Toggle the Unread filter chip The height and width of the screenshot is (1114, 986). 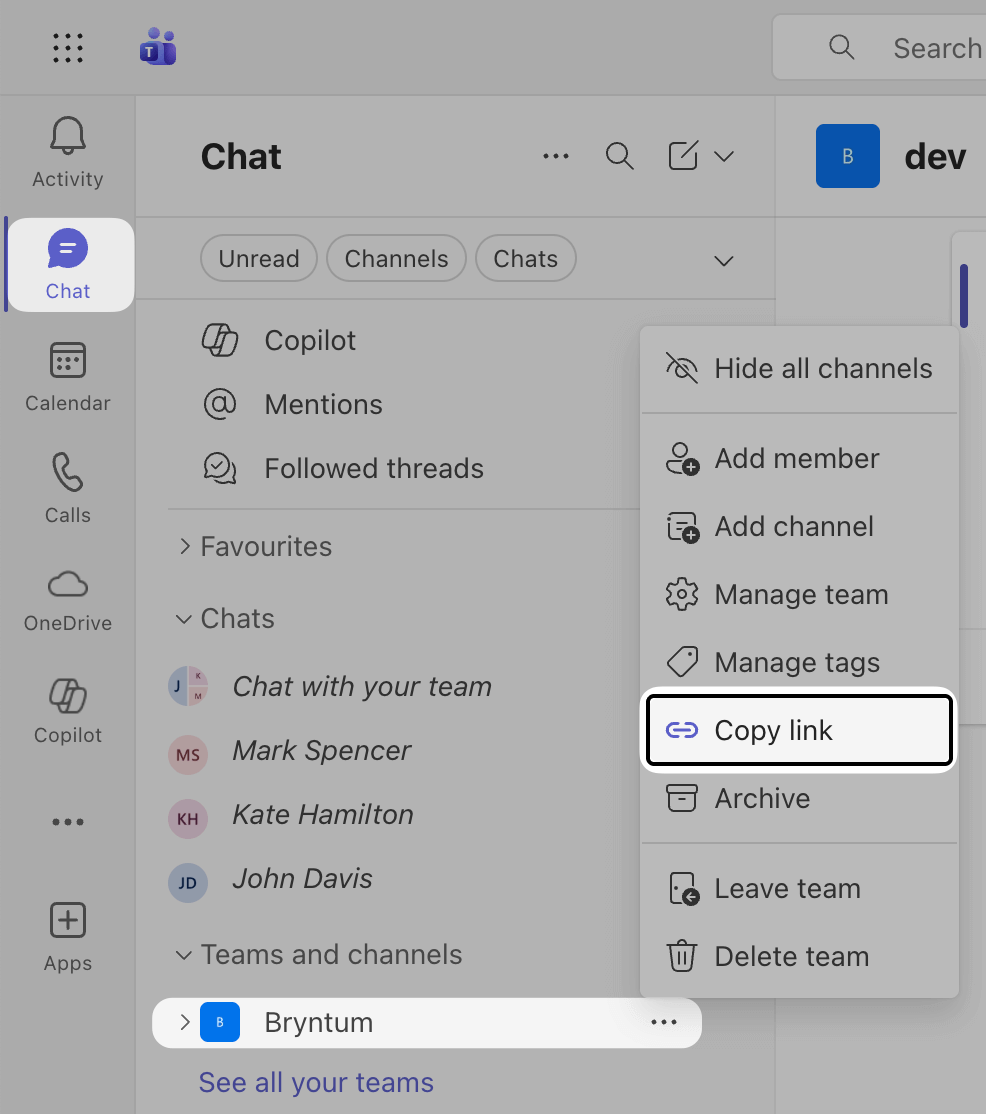coord(259,259)
